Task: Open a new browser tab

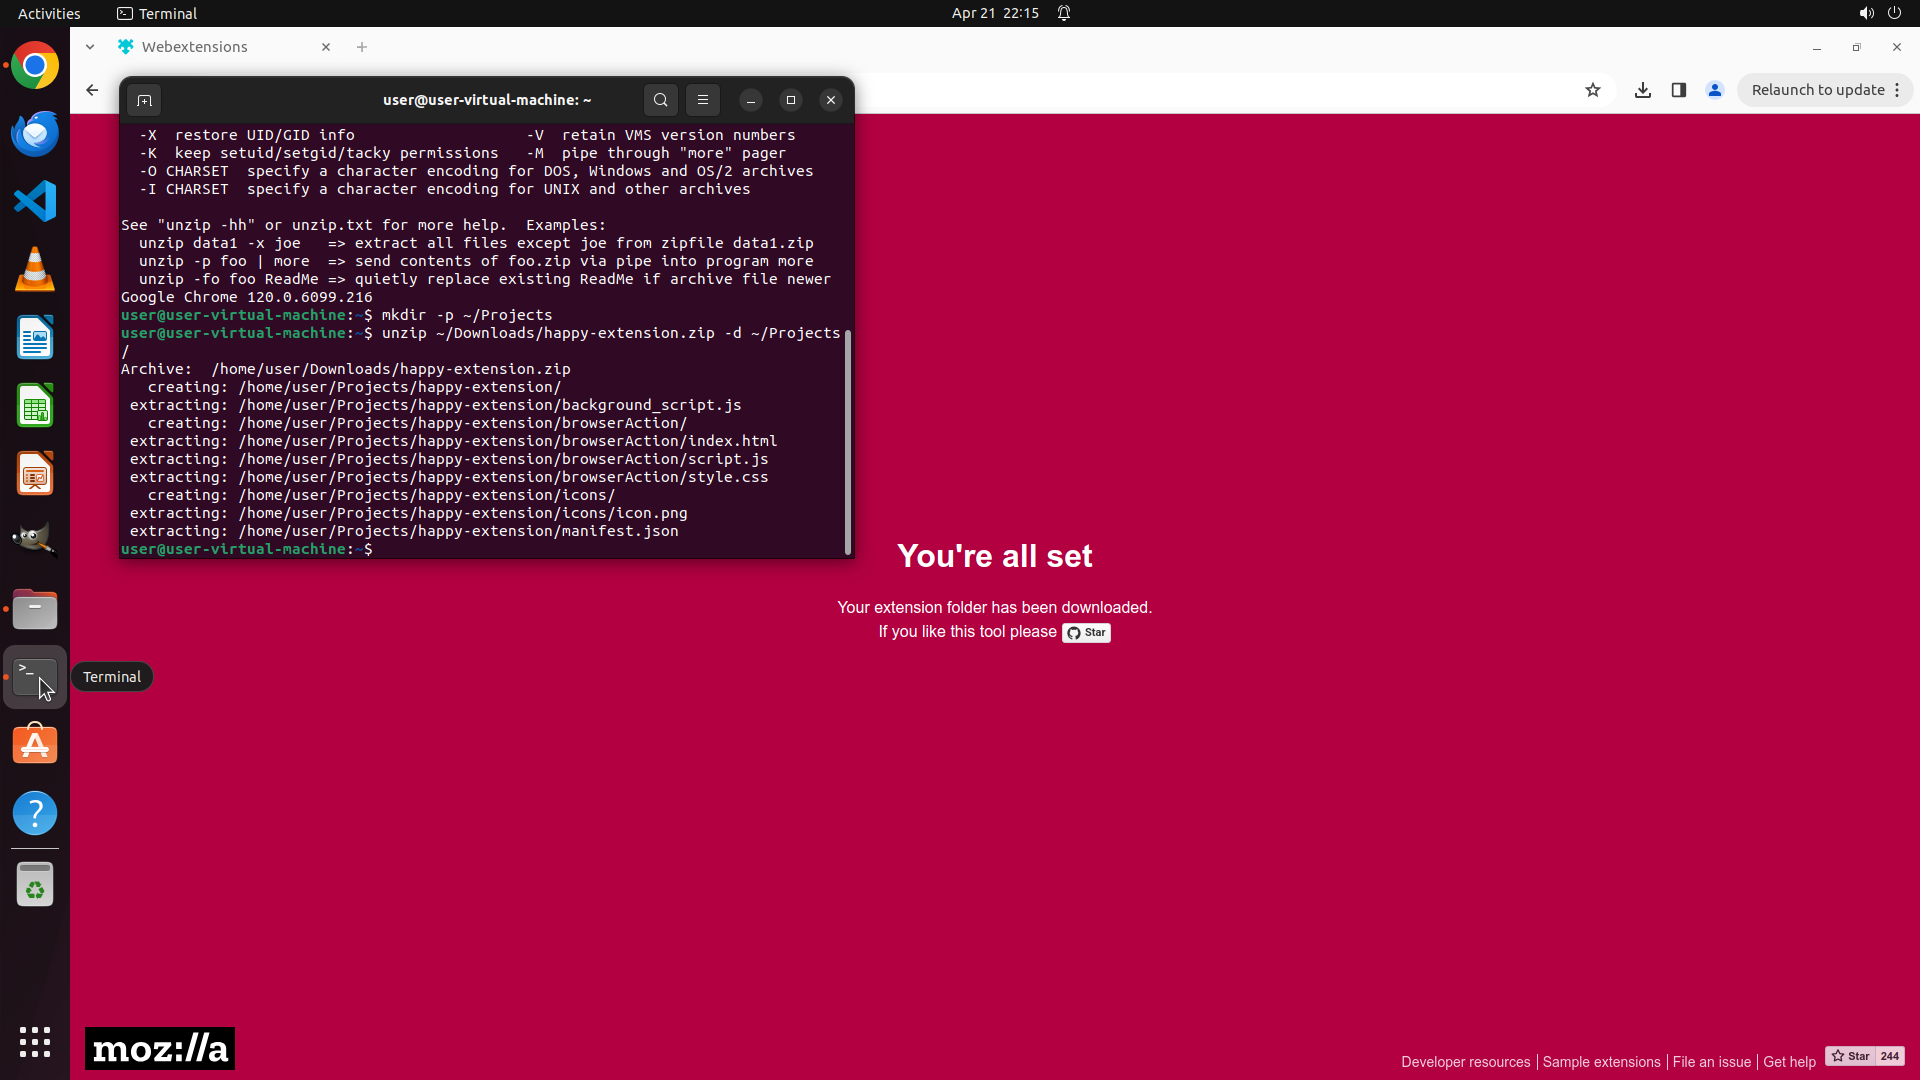Action: coord(362,47)
